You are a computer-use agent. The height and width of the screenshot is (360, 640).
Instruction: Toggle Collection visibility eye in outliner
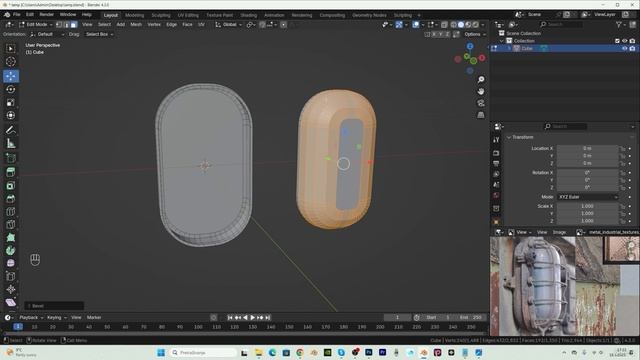point(624,41)
